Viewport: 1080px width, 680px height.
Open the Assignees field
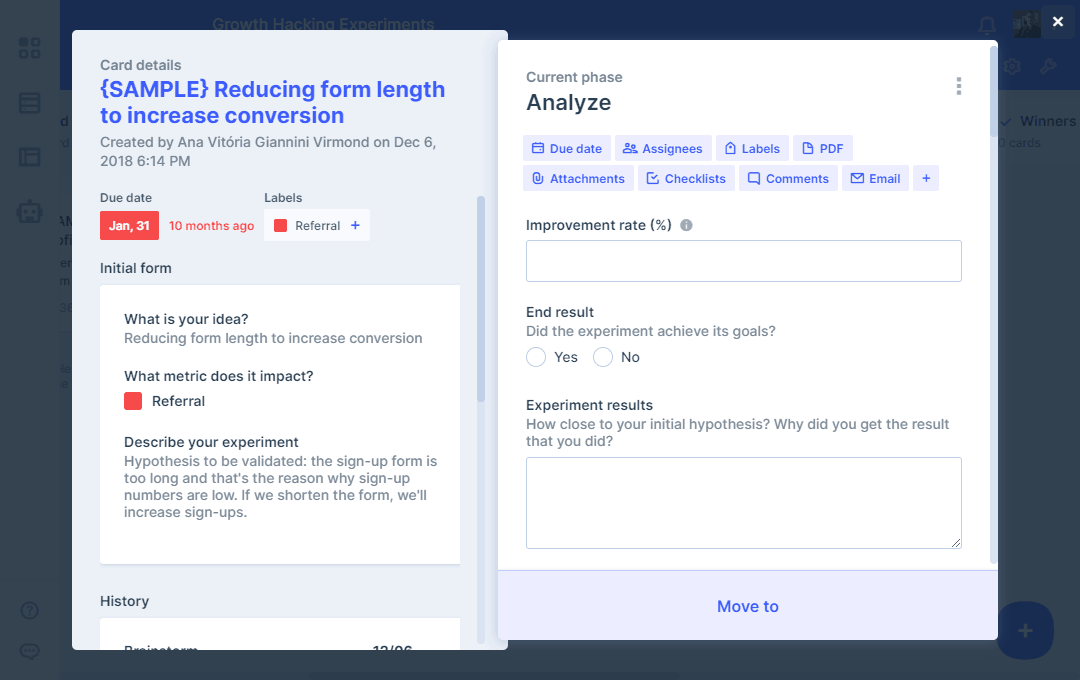pyautogui.click(x=663, y=148)
